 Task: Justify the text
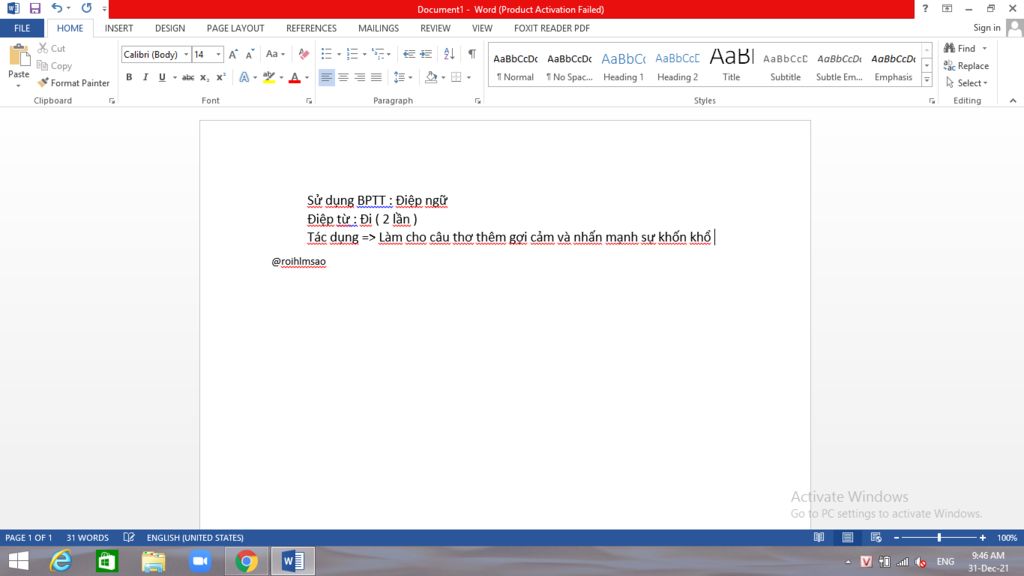click(376, 77)
